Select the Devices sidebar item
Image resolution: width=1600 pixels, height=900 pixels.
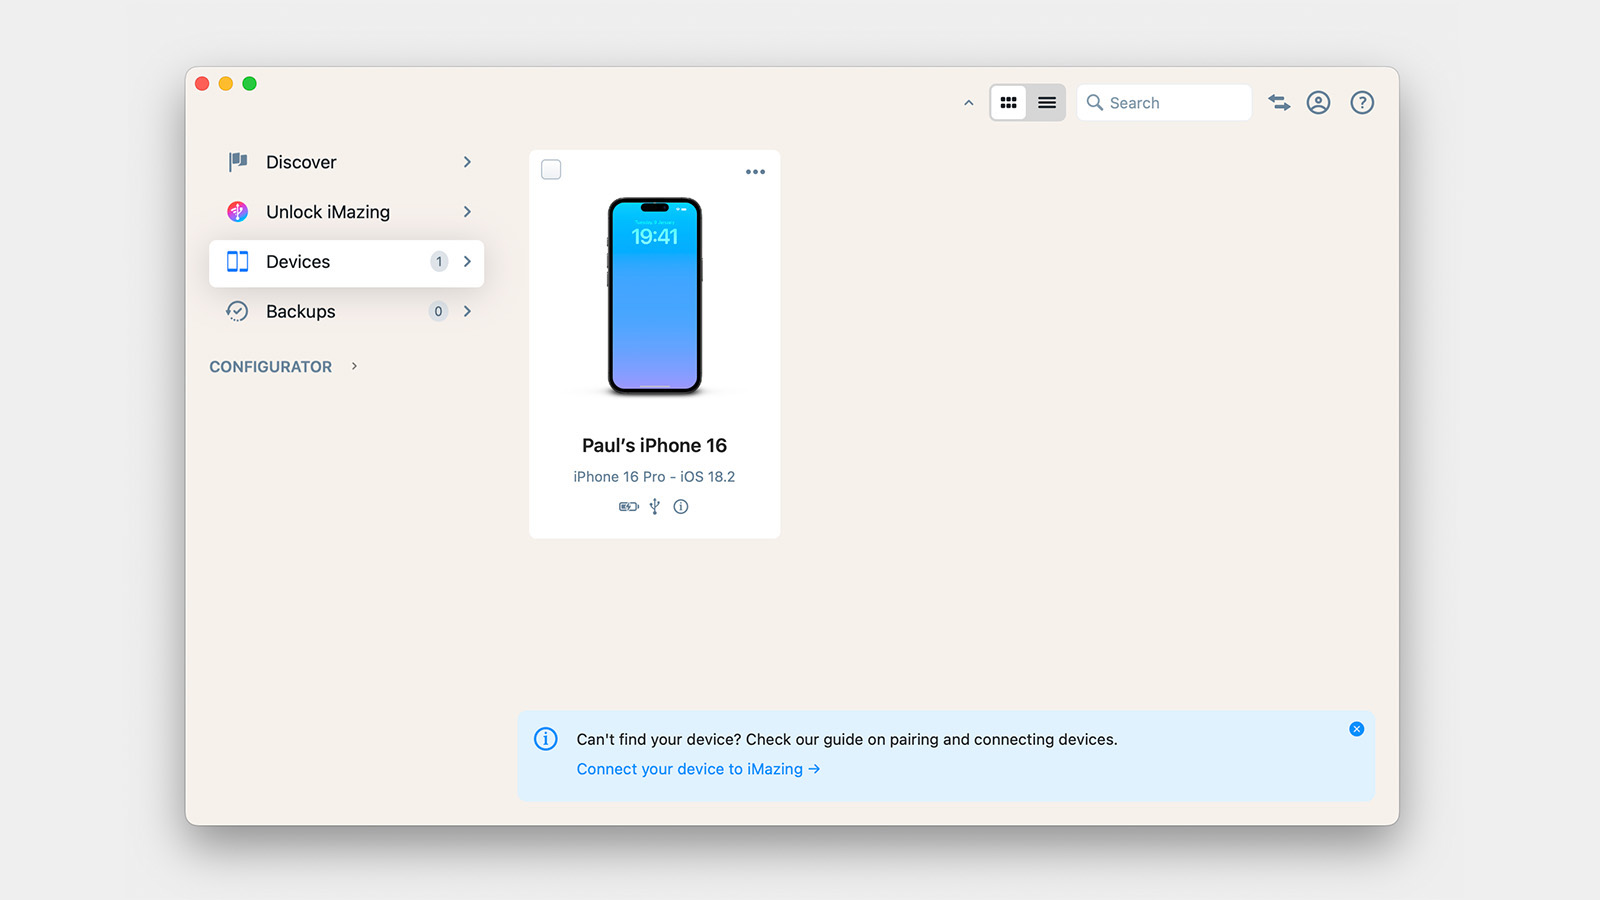[346, 263]
